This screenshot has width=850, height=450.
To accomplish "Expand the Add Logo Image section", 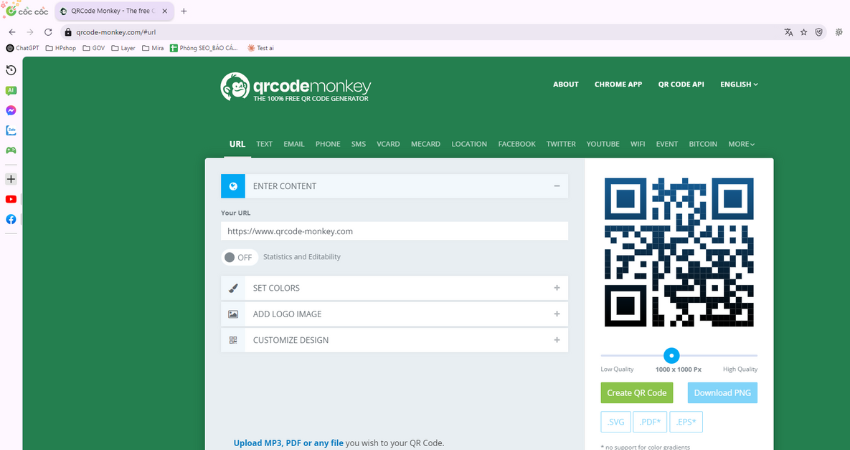I will (557, 314).
